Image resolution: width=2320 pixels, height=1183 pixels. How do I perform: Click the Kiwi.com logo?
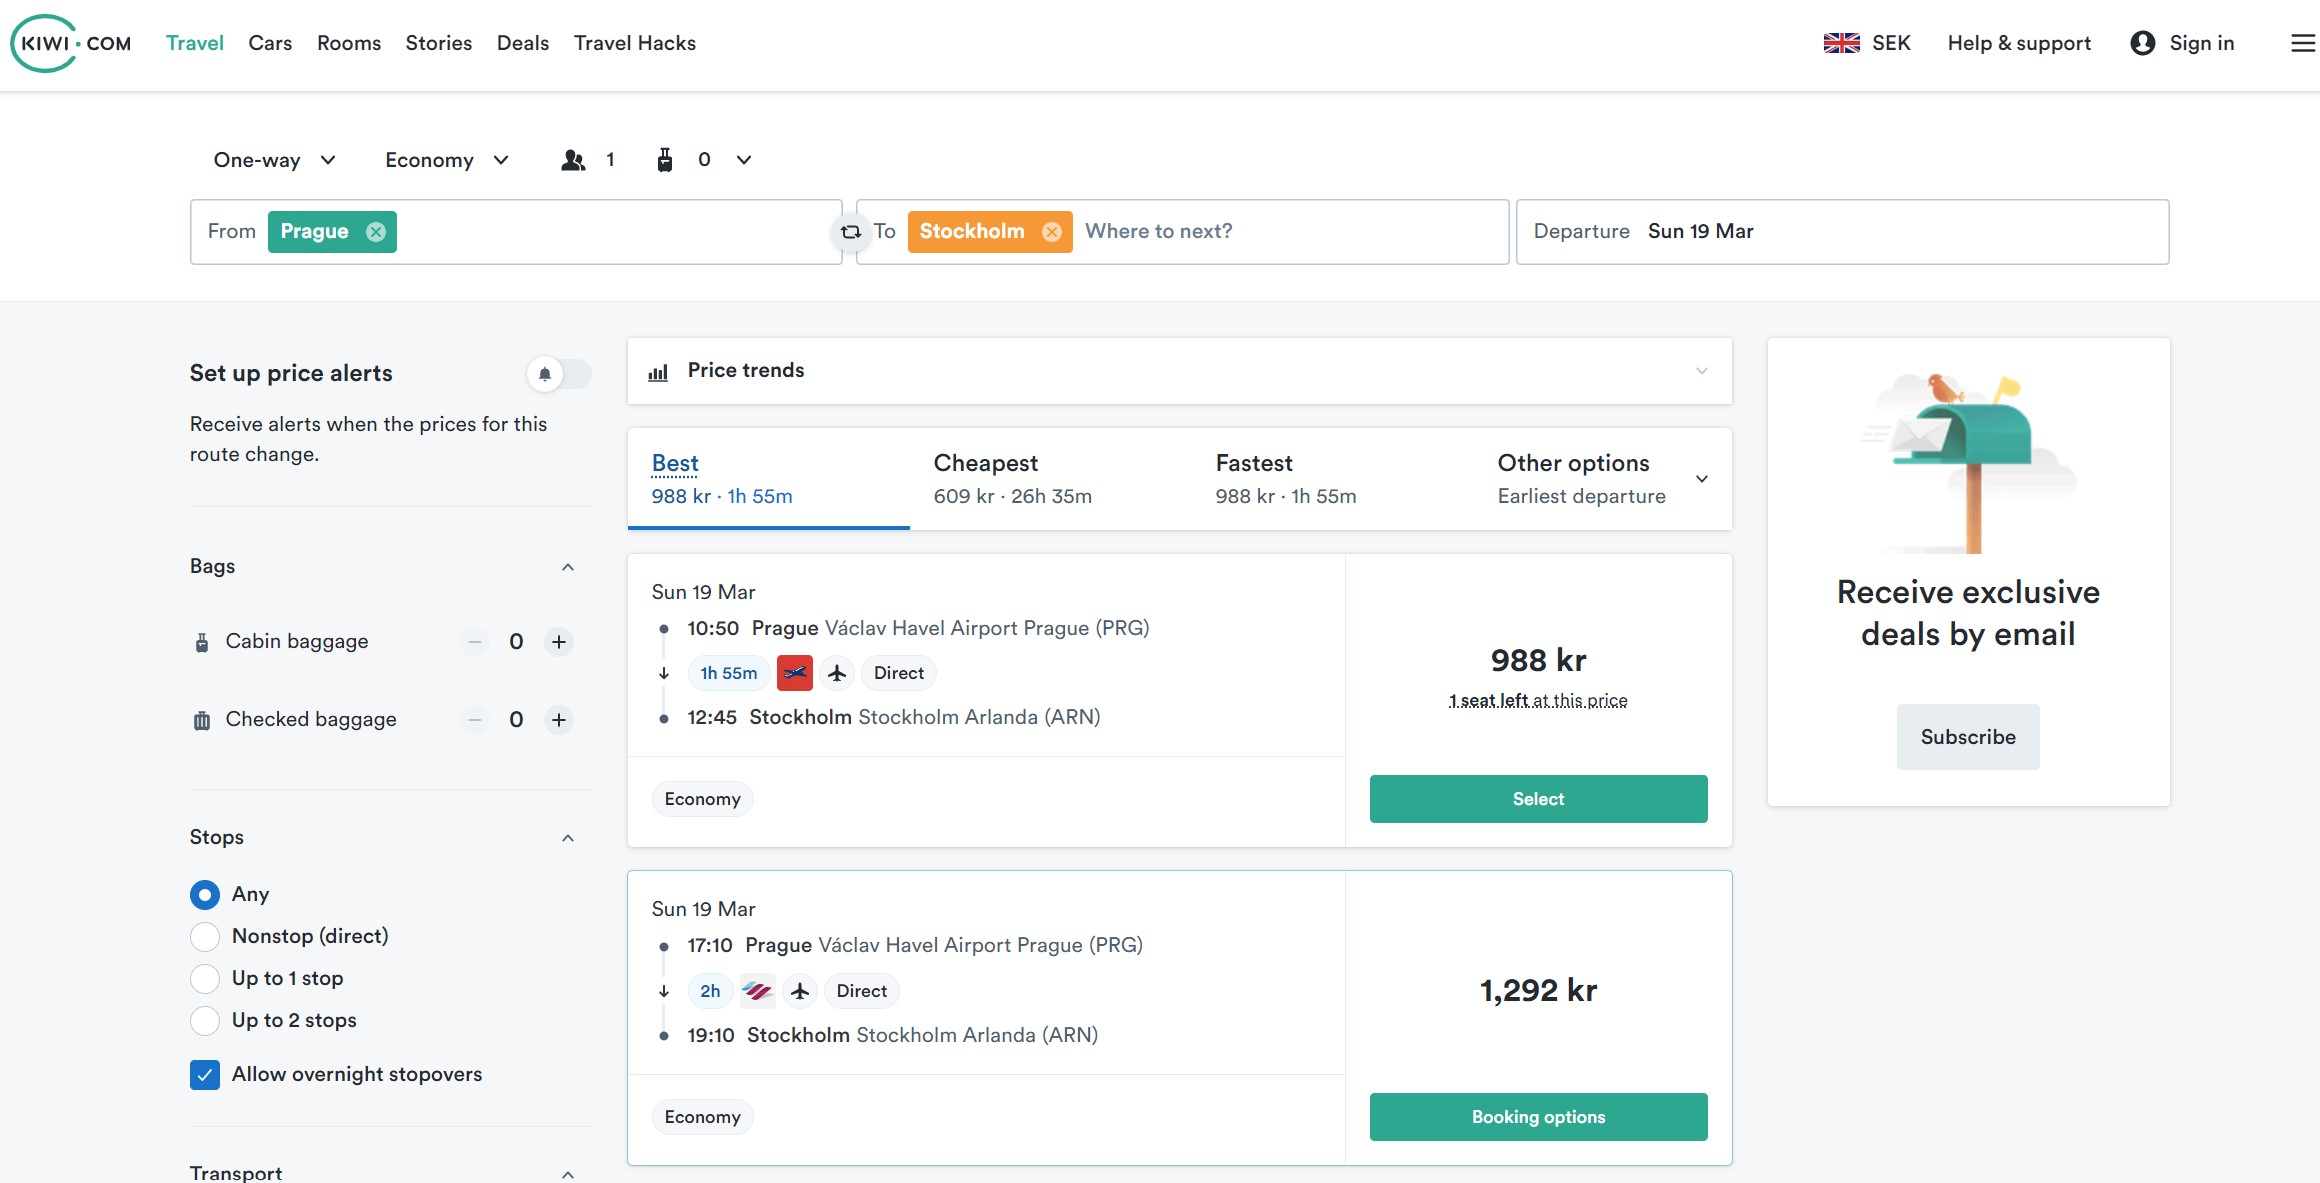pos(71,43)
